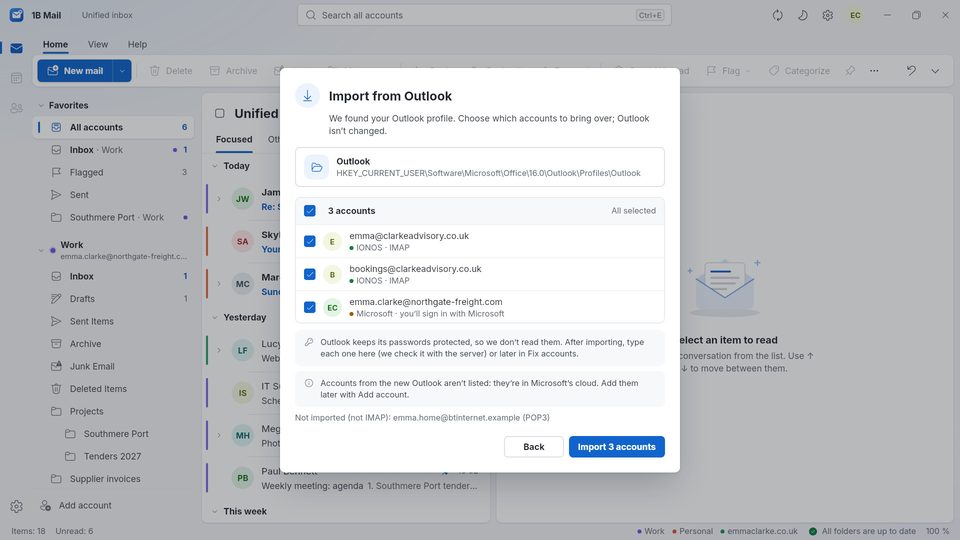Image resolution: width=960 pixels, height=540 pixels.
Task: Click the JW sender avatar in message list
Action: click(242, 198)
